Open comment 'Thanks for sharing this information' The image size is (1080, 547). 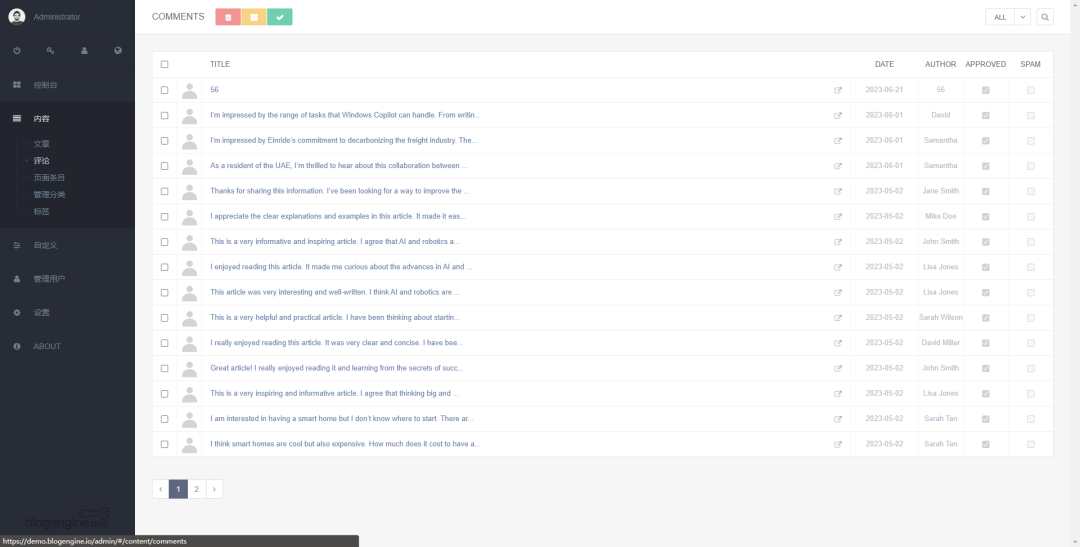coord(340,191)
